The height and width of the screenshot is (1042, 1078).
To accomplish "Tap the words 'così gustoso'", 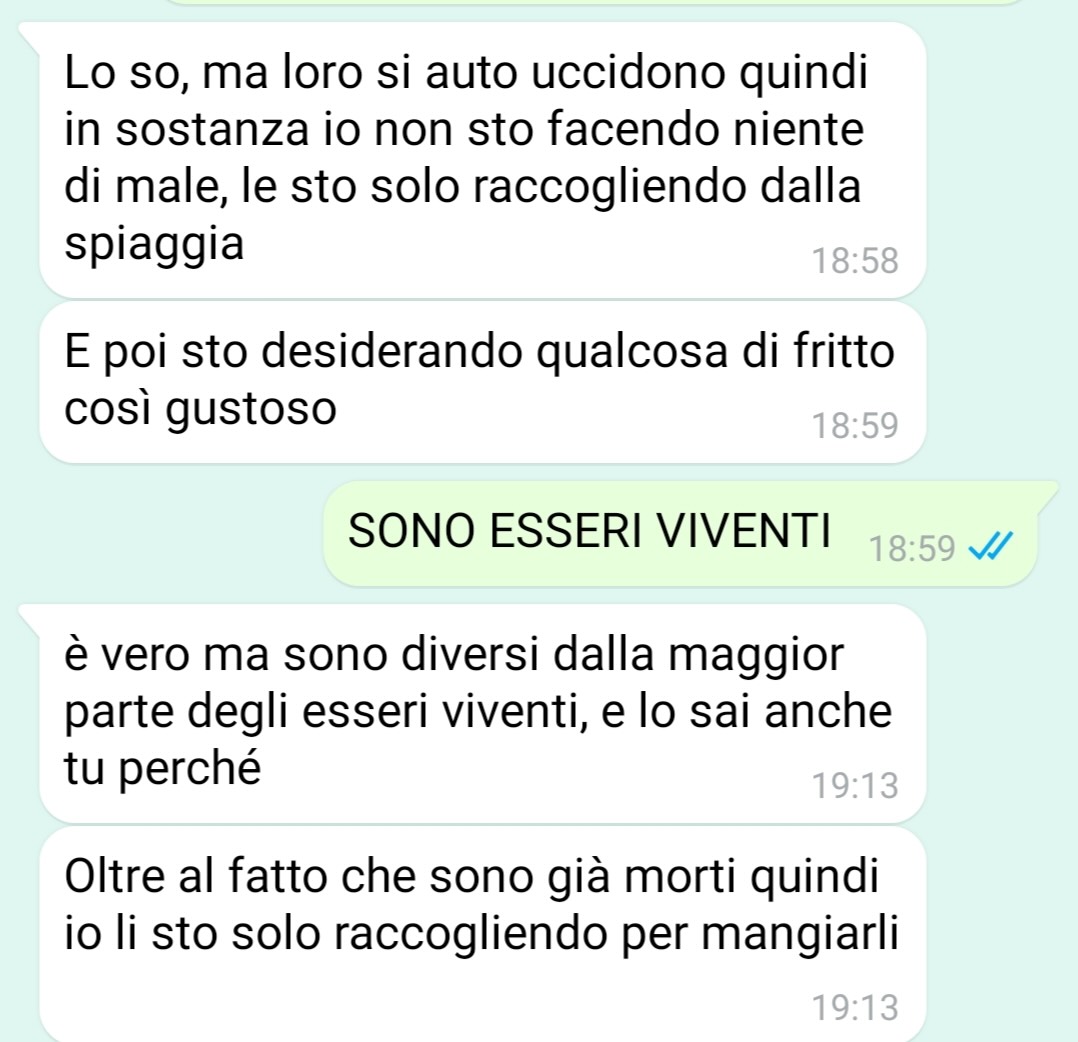I will pyautogui.click(x=200, y=410).
